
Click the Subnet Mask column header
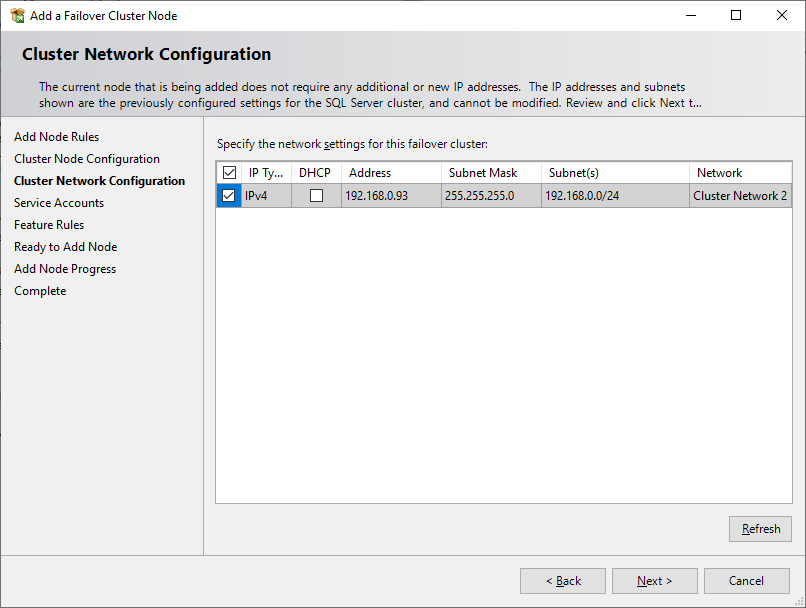click(x=491, y=173)
